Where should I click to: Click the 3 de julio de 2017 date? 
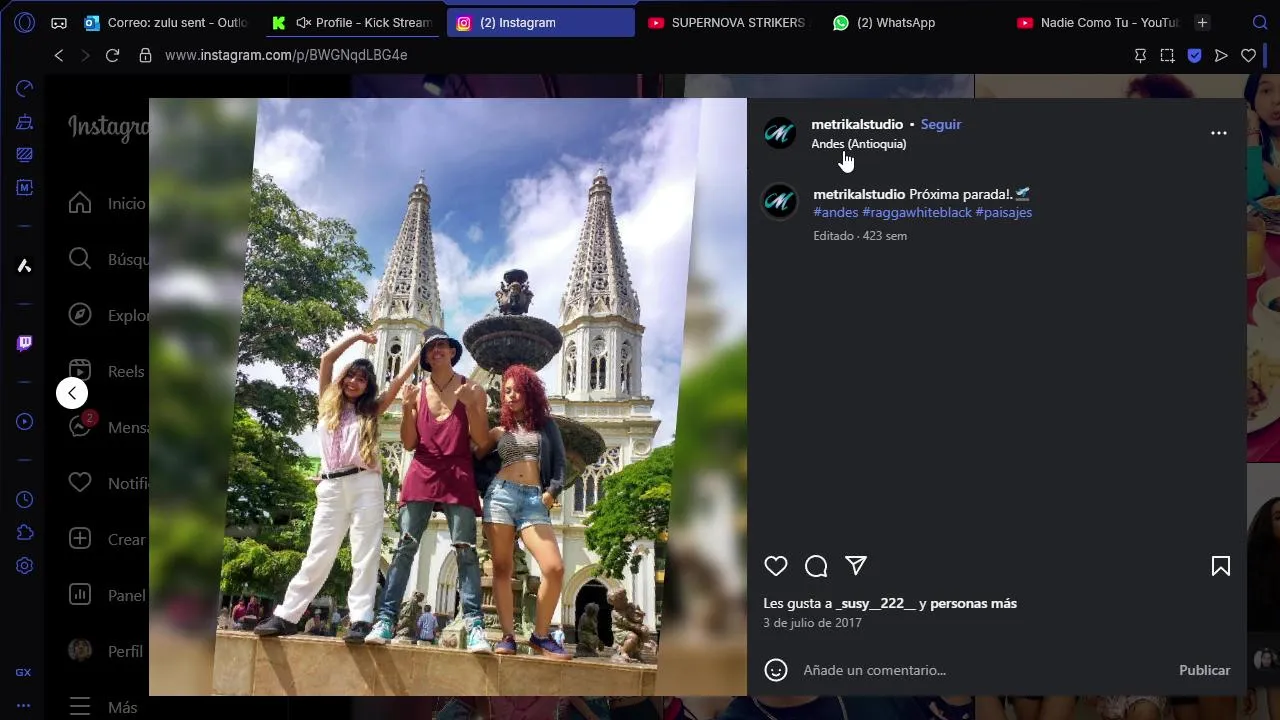[812, 623]
